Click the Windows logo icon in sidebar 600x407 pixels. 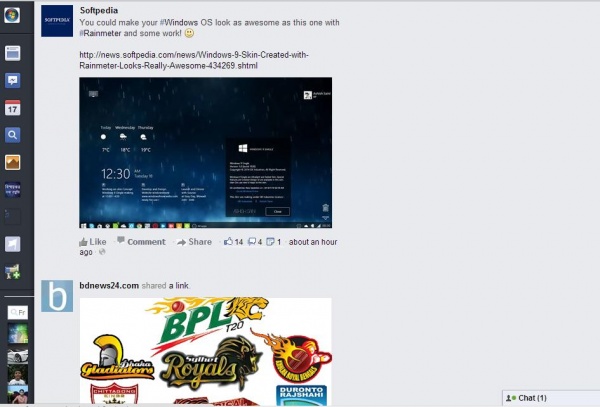(12, 15)
